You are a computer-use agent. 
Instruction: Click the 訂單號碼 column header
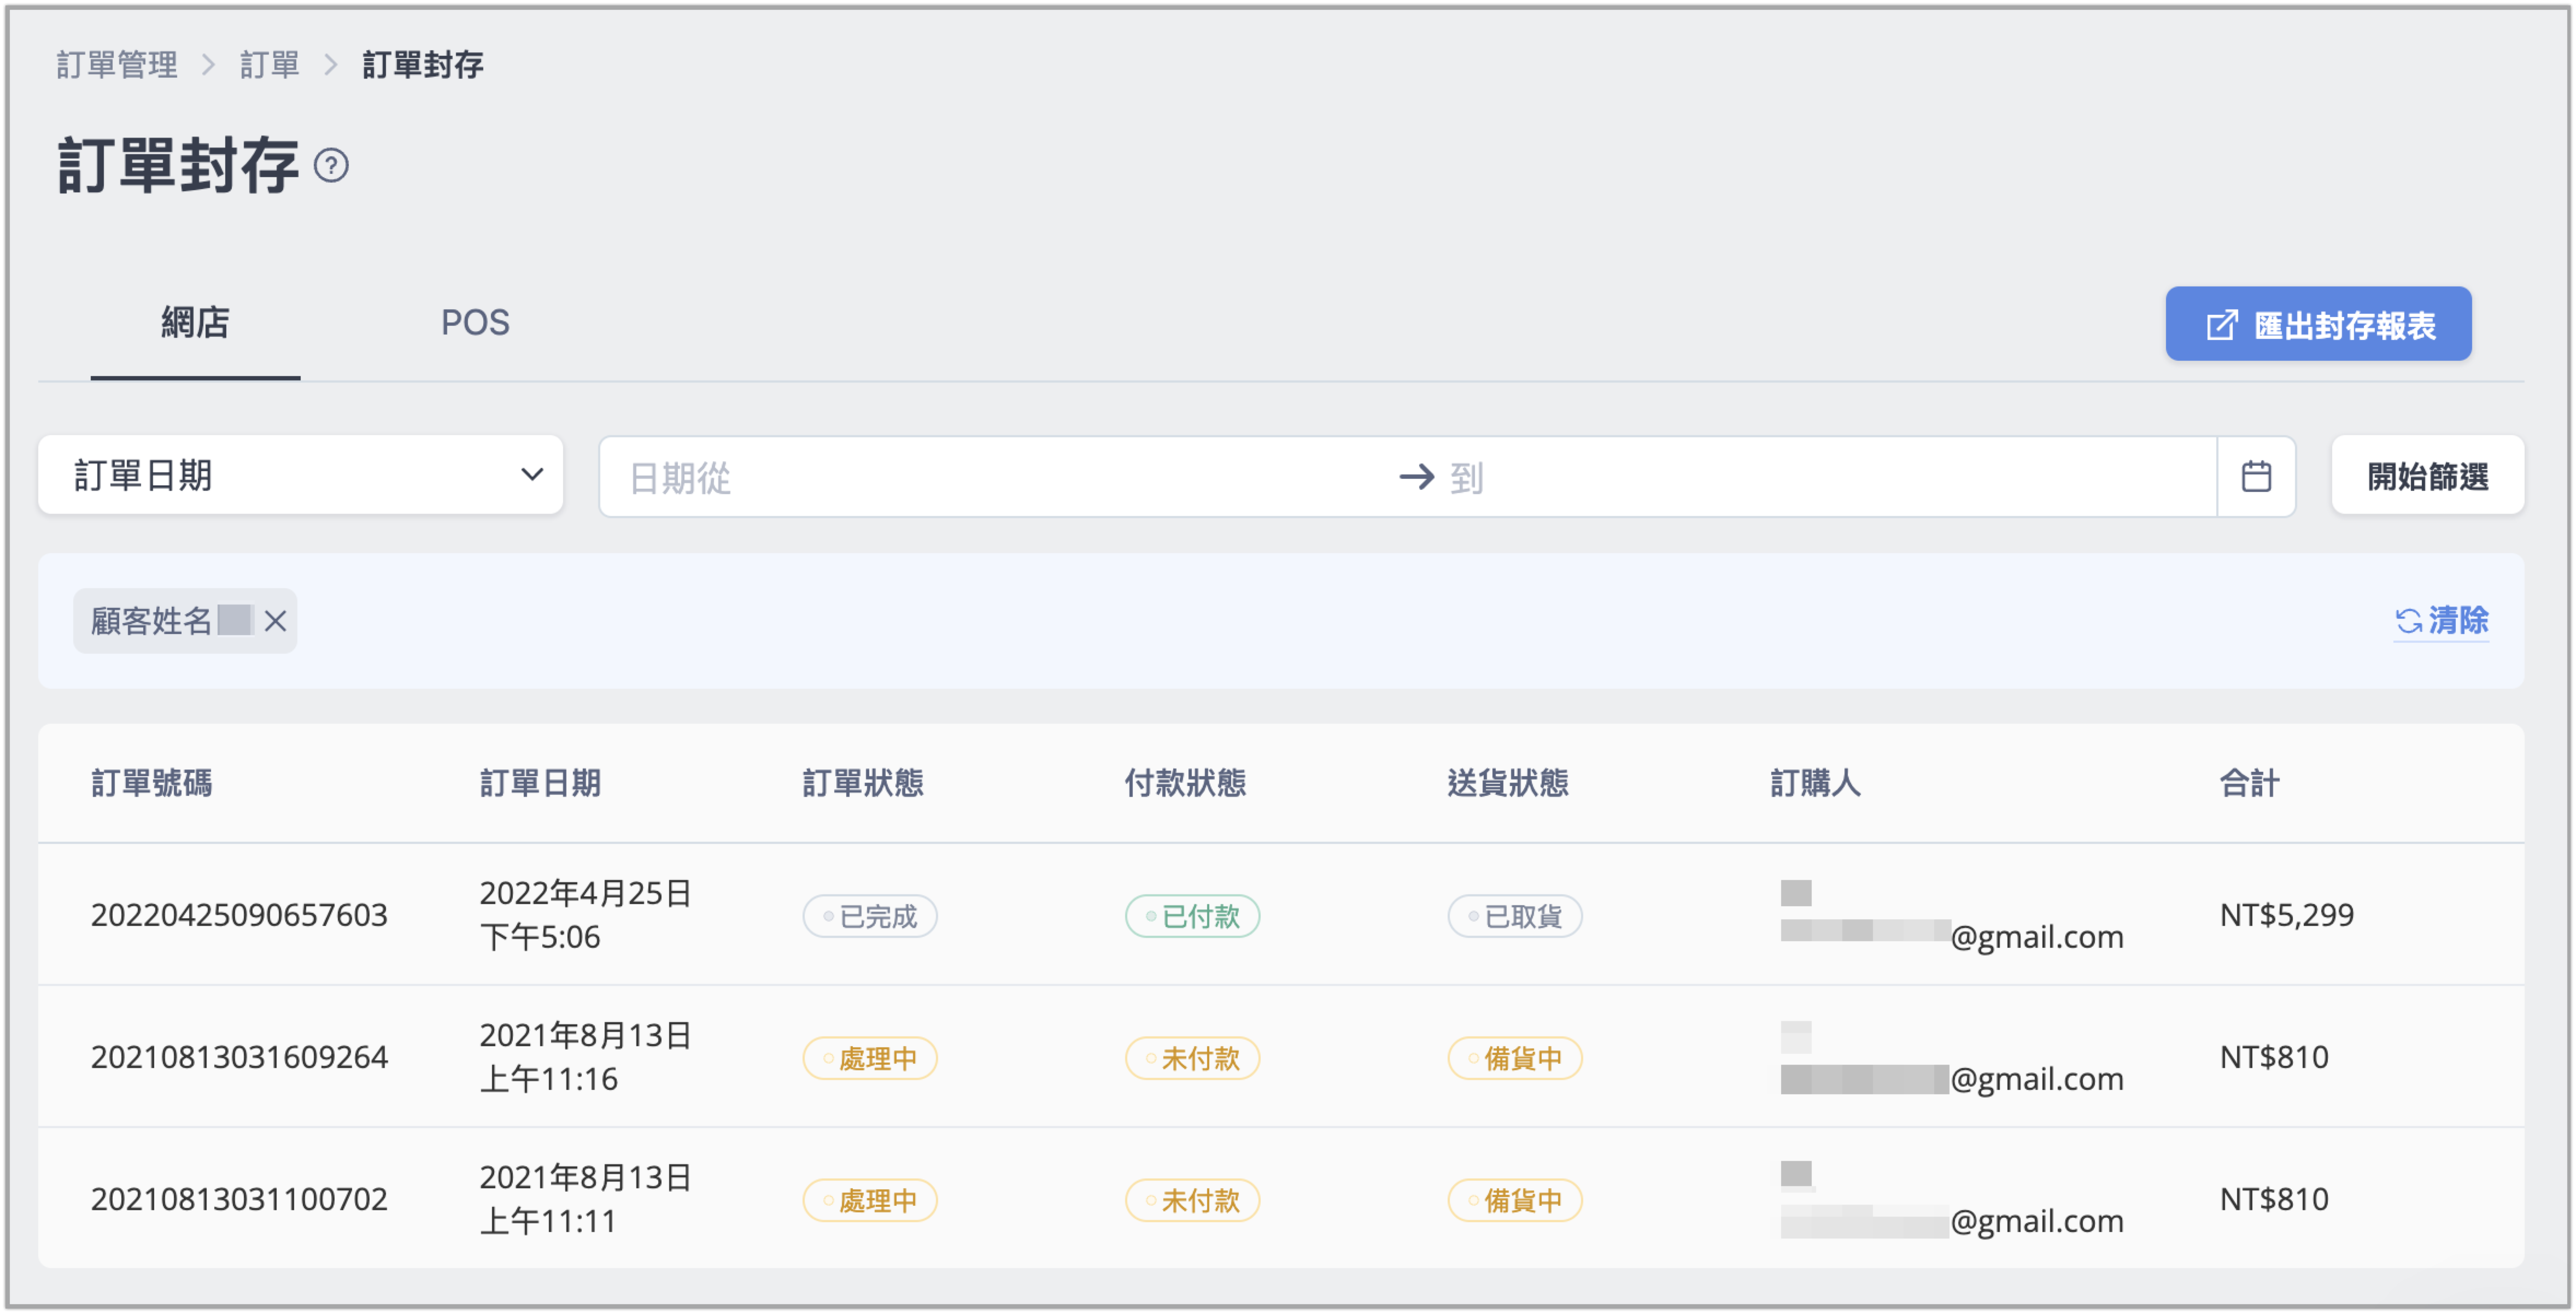click(151, 782)
